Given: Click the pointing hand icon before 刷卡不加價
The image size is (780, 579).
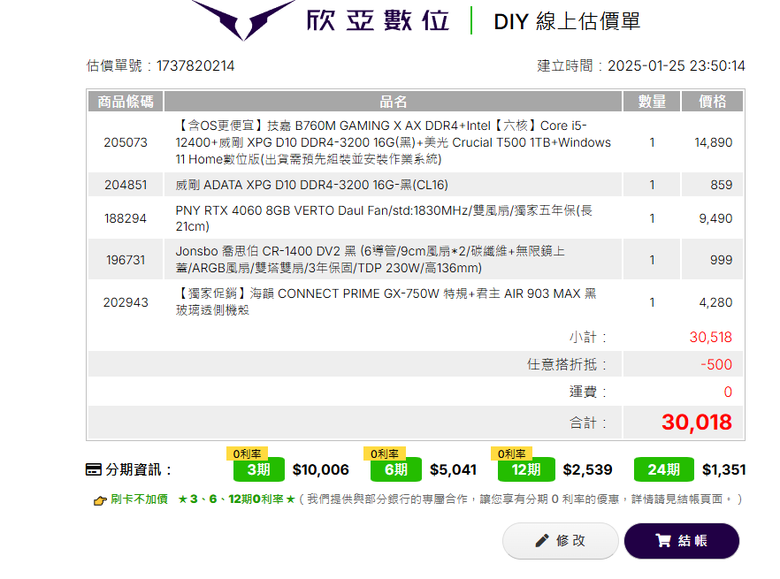Looking at the screenshot, I should (100, 500).
